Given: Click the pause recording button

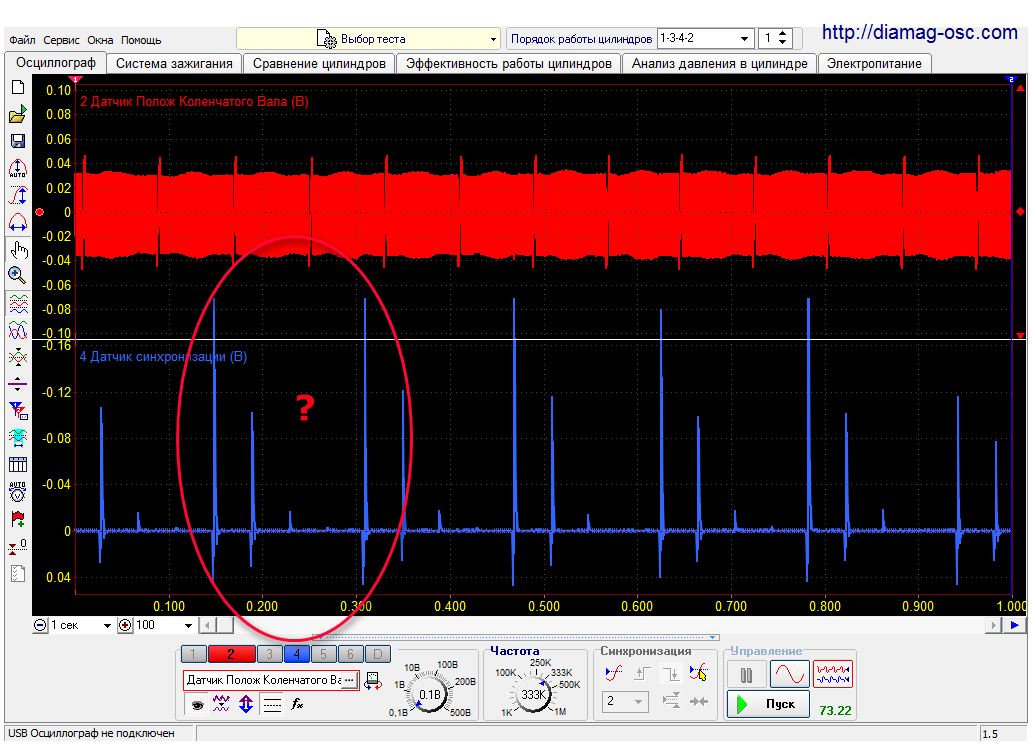Looking at the screenshot, I should tap(746, 675).
